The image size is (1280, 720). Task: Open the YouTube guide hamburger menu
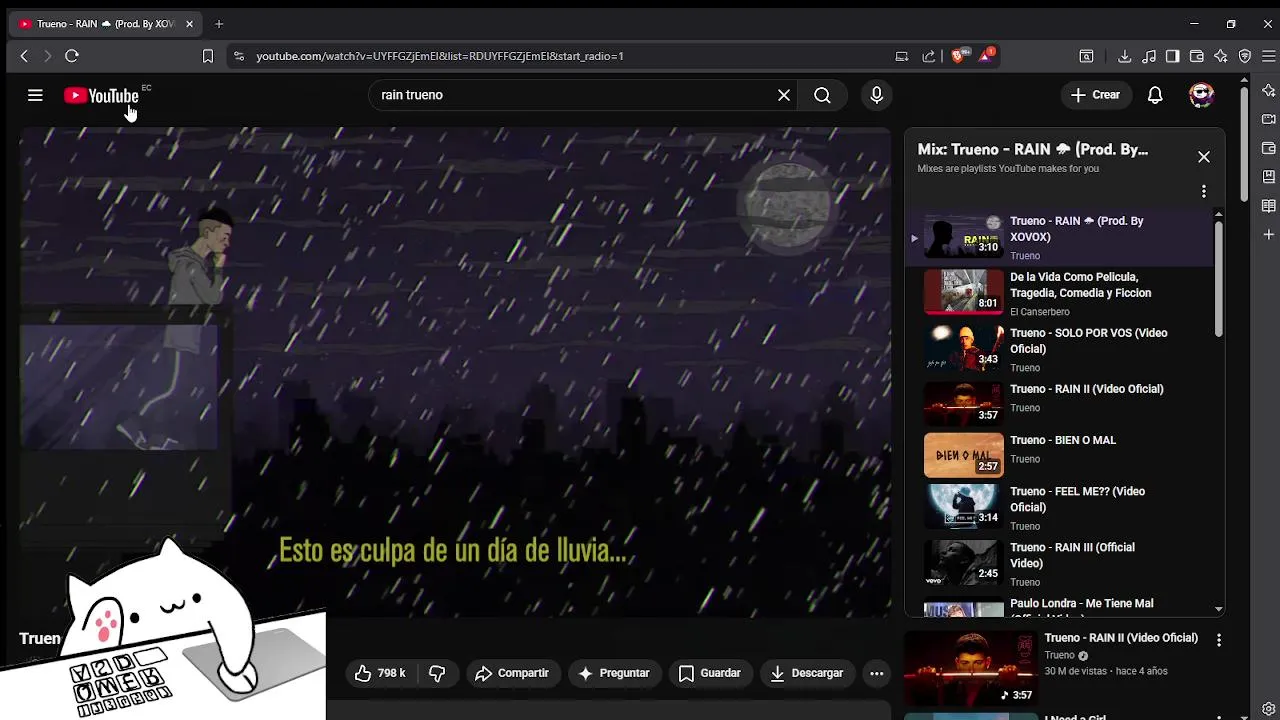pos(35,95)
